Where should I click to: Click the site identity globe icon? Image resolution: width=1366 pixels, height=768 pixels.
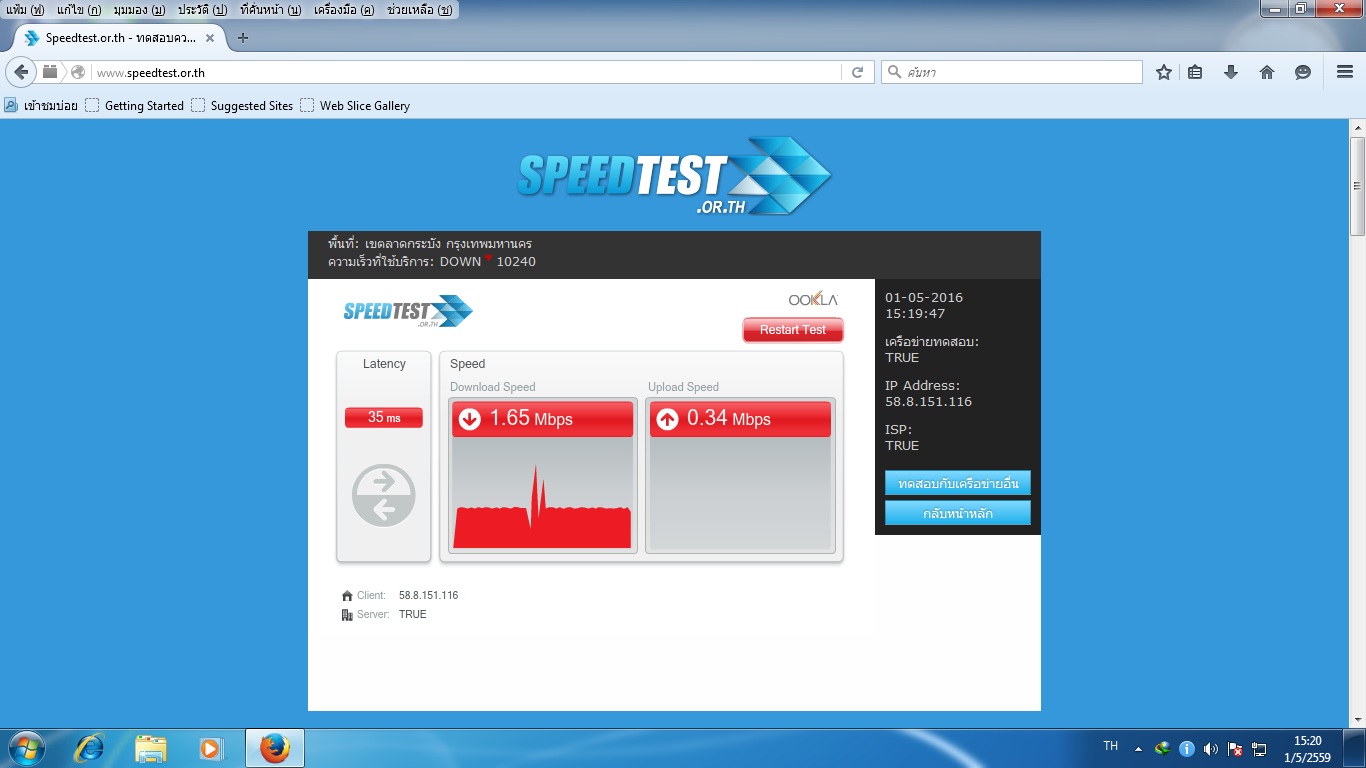78,72
